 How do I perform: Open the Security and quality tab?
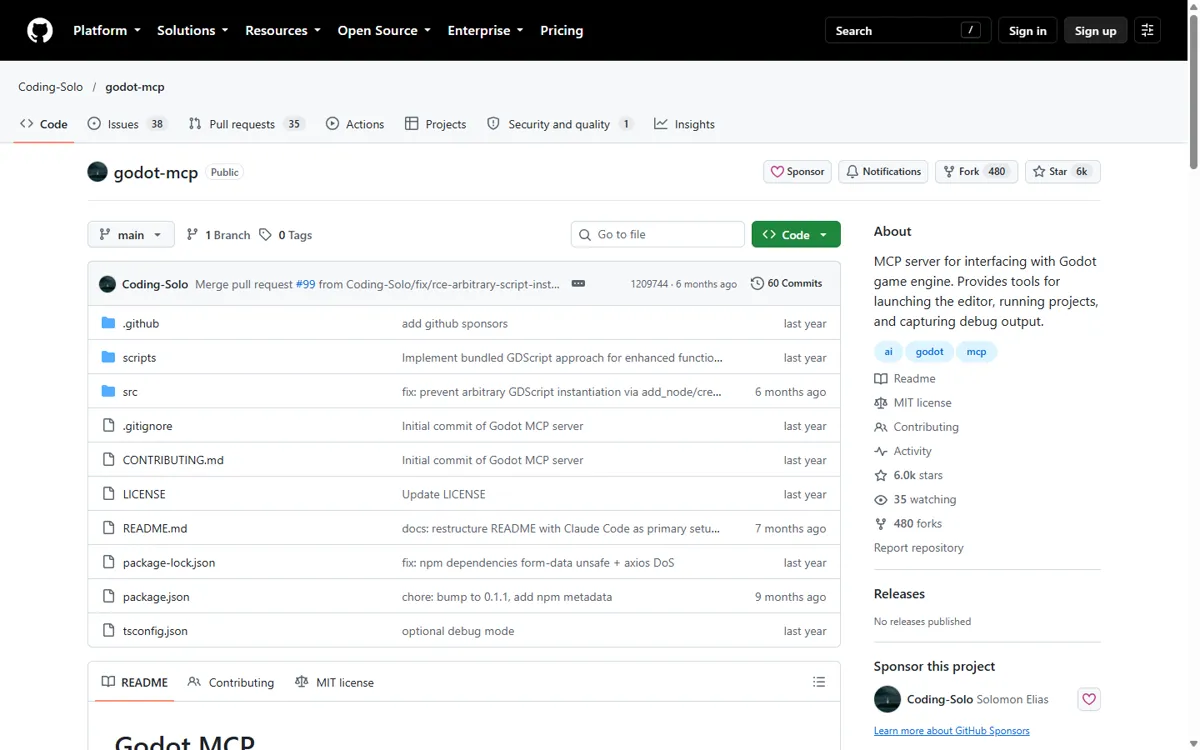coord(560,124)
